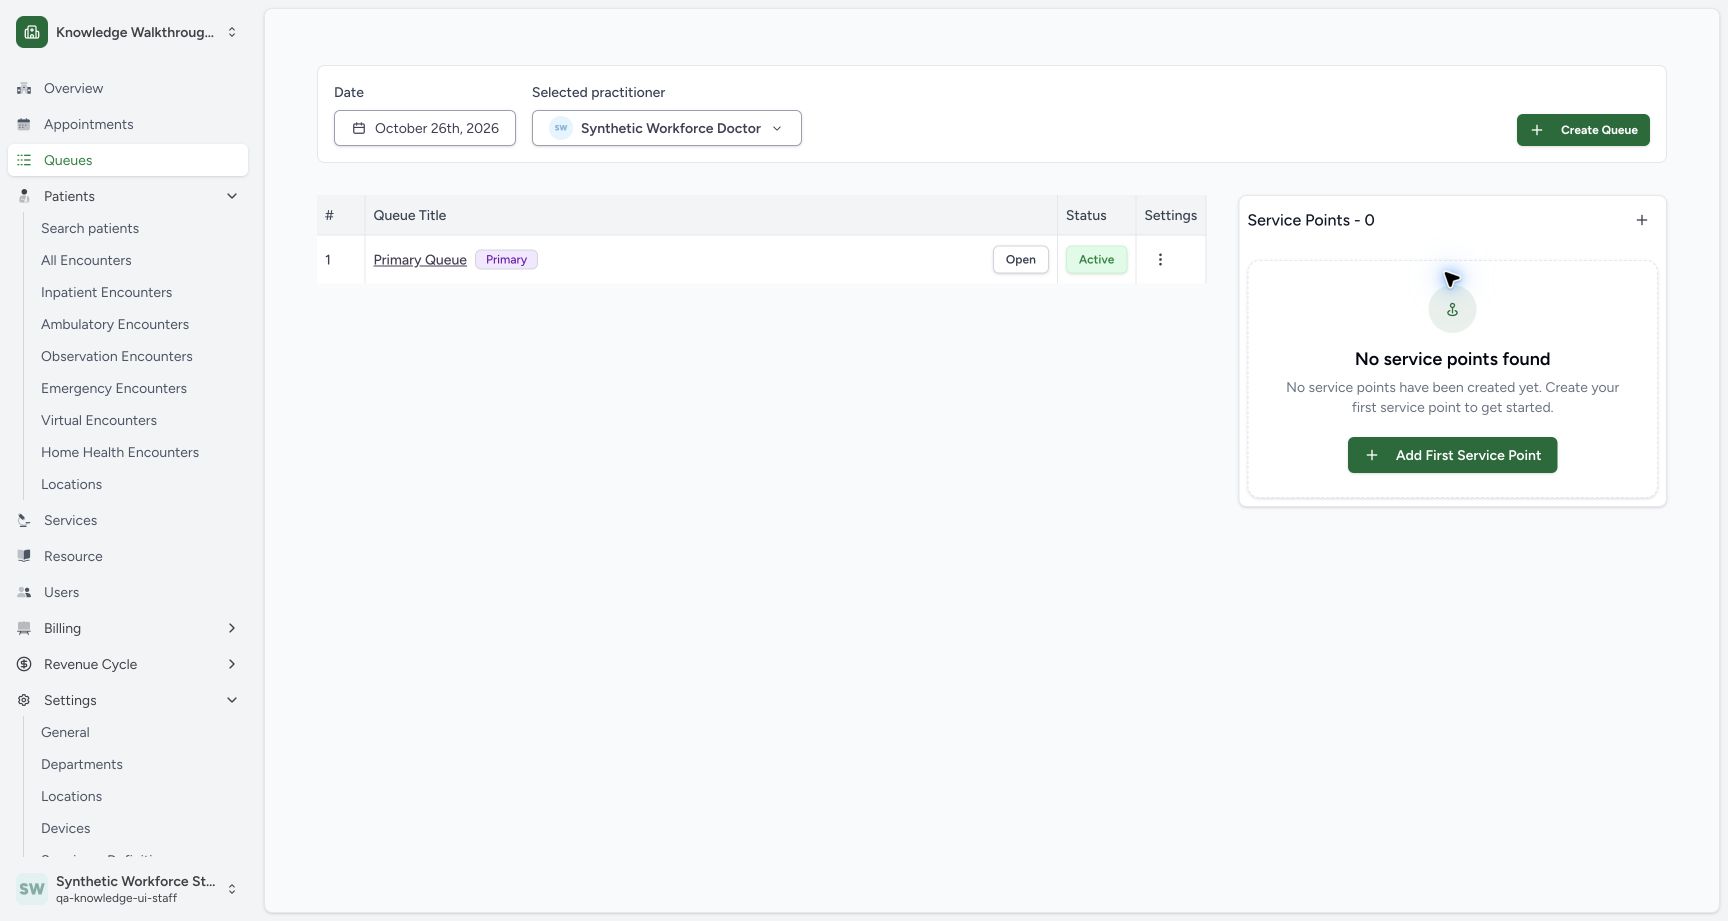This screenshot has width=1728, height=921.
Task: Click the Active status badge
Action: (1096, 260)
